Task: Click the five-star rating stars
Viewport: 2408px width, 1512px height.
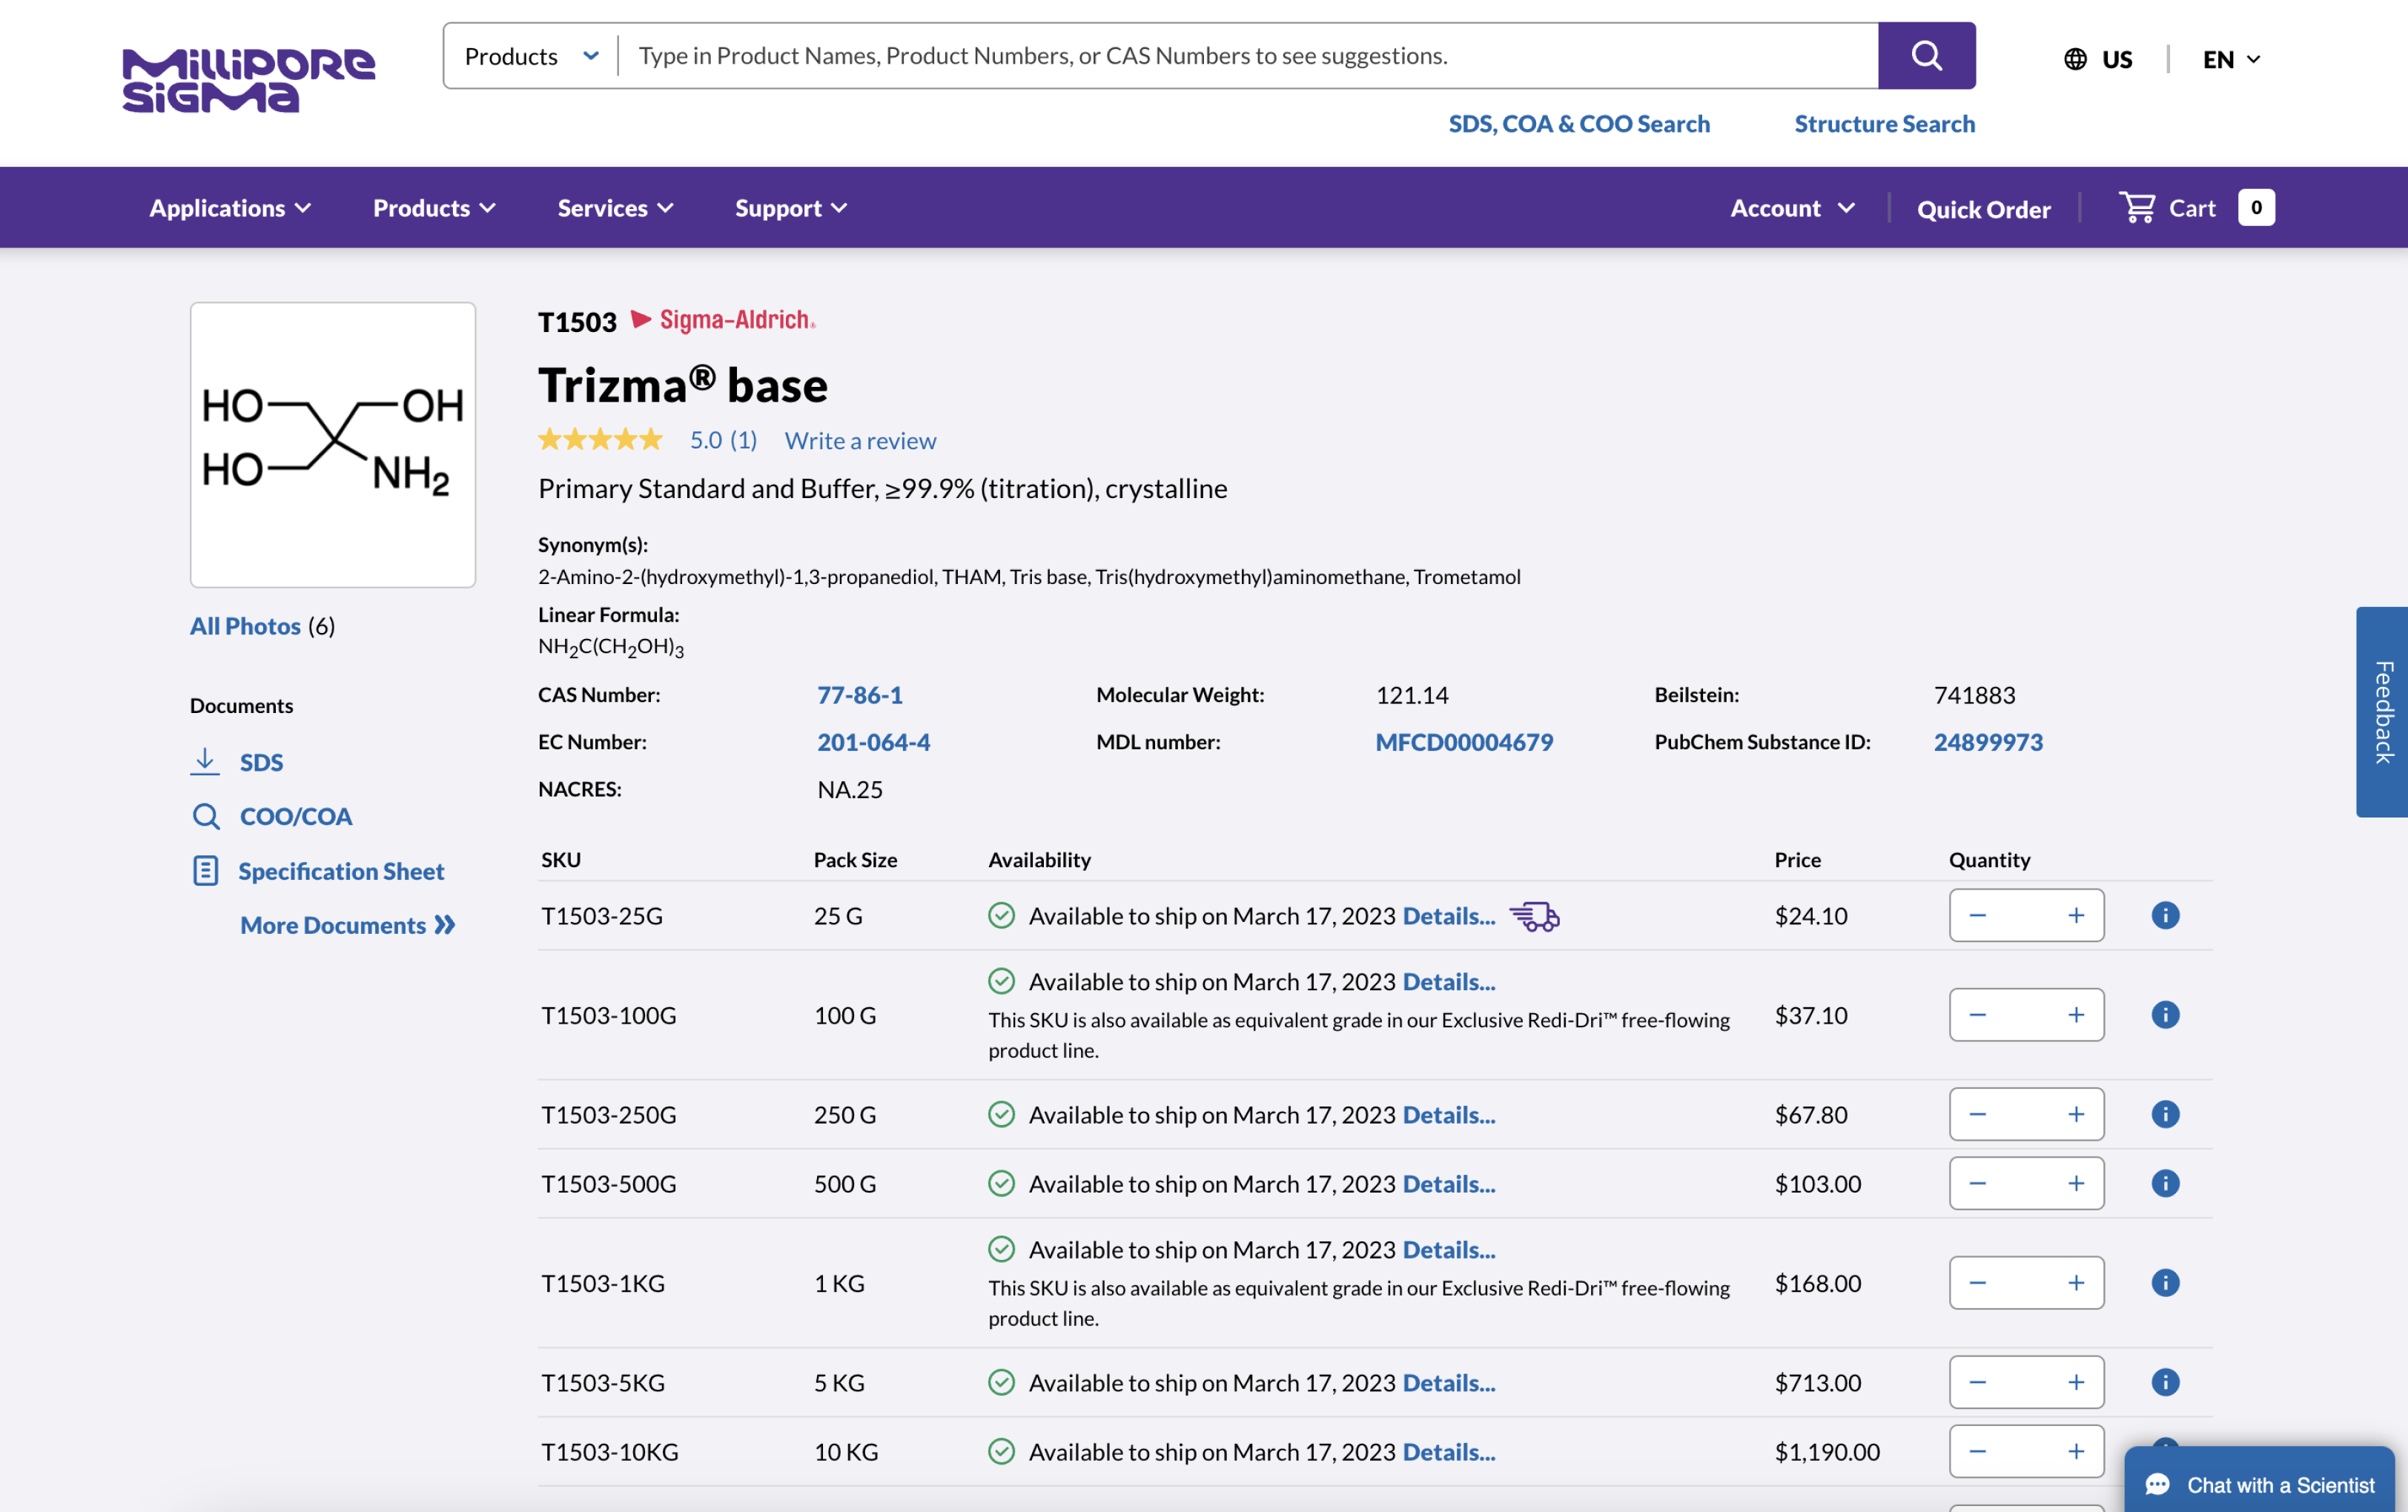Action: click(x=600, y=439)
